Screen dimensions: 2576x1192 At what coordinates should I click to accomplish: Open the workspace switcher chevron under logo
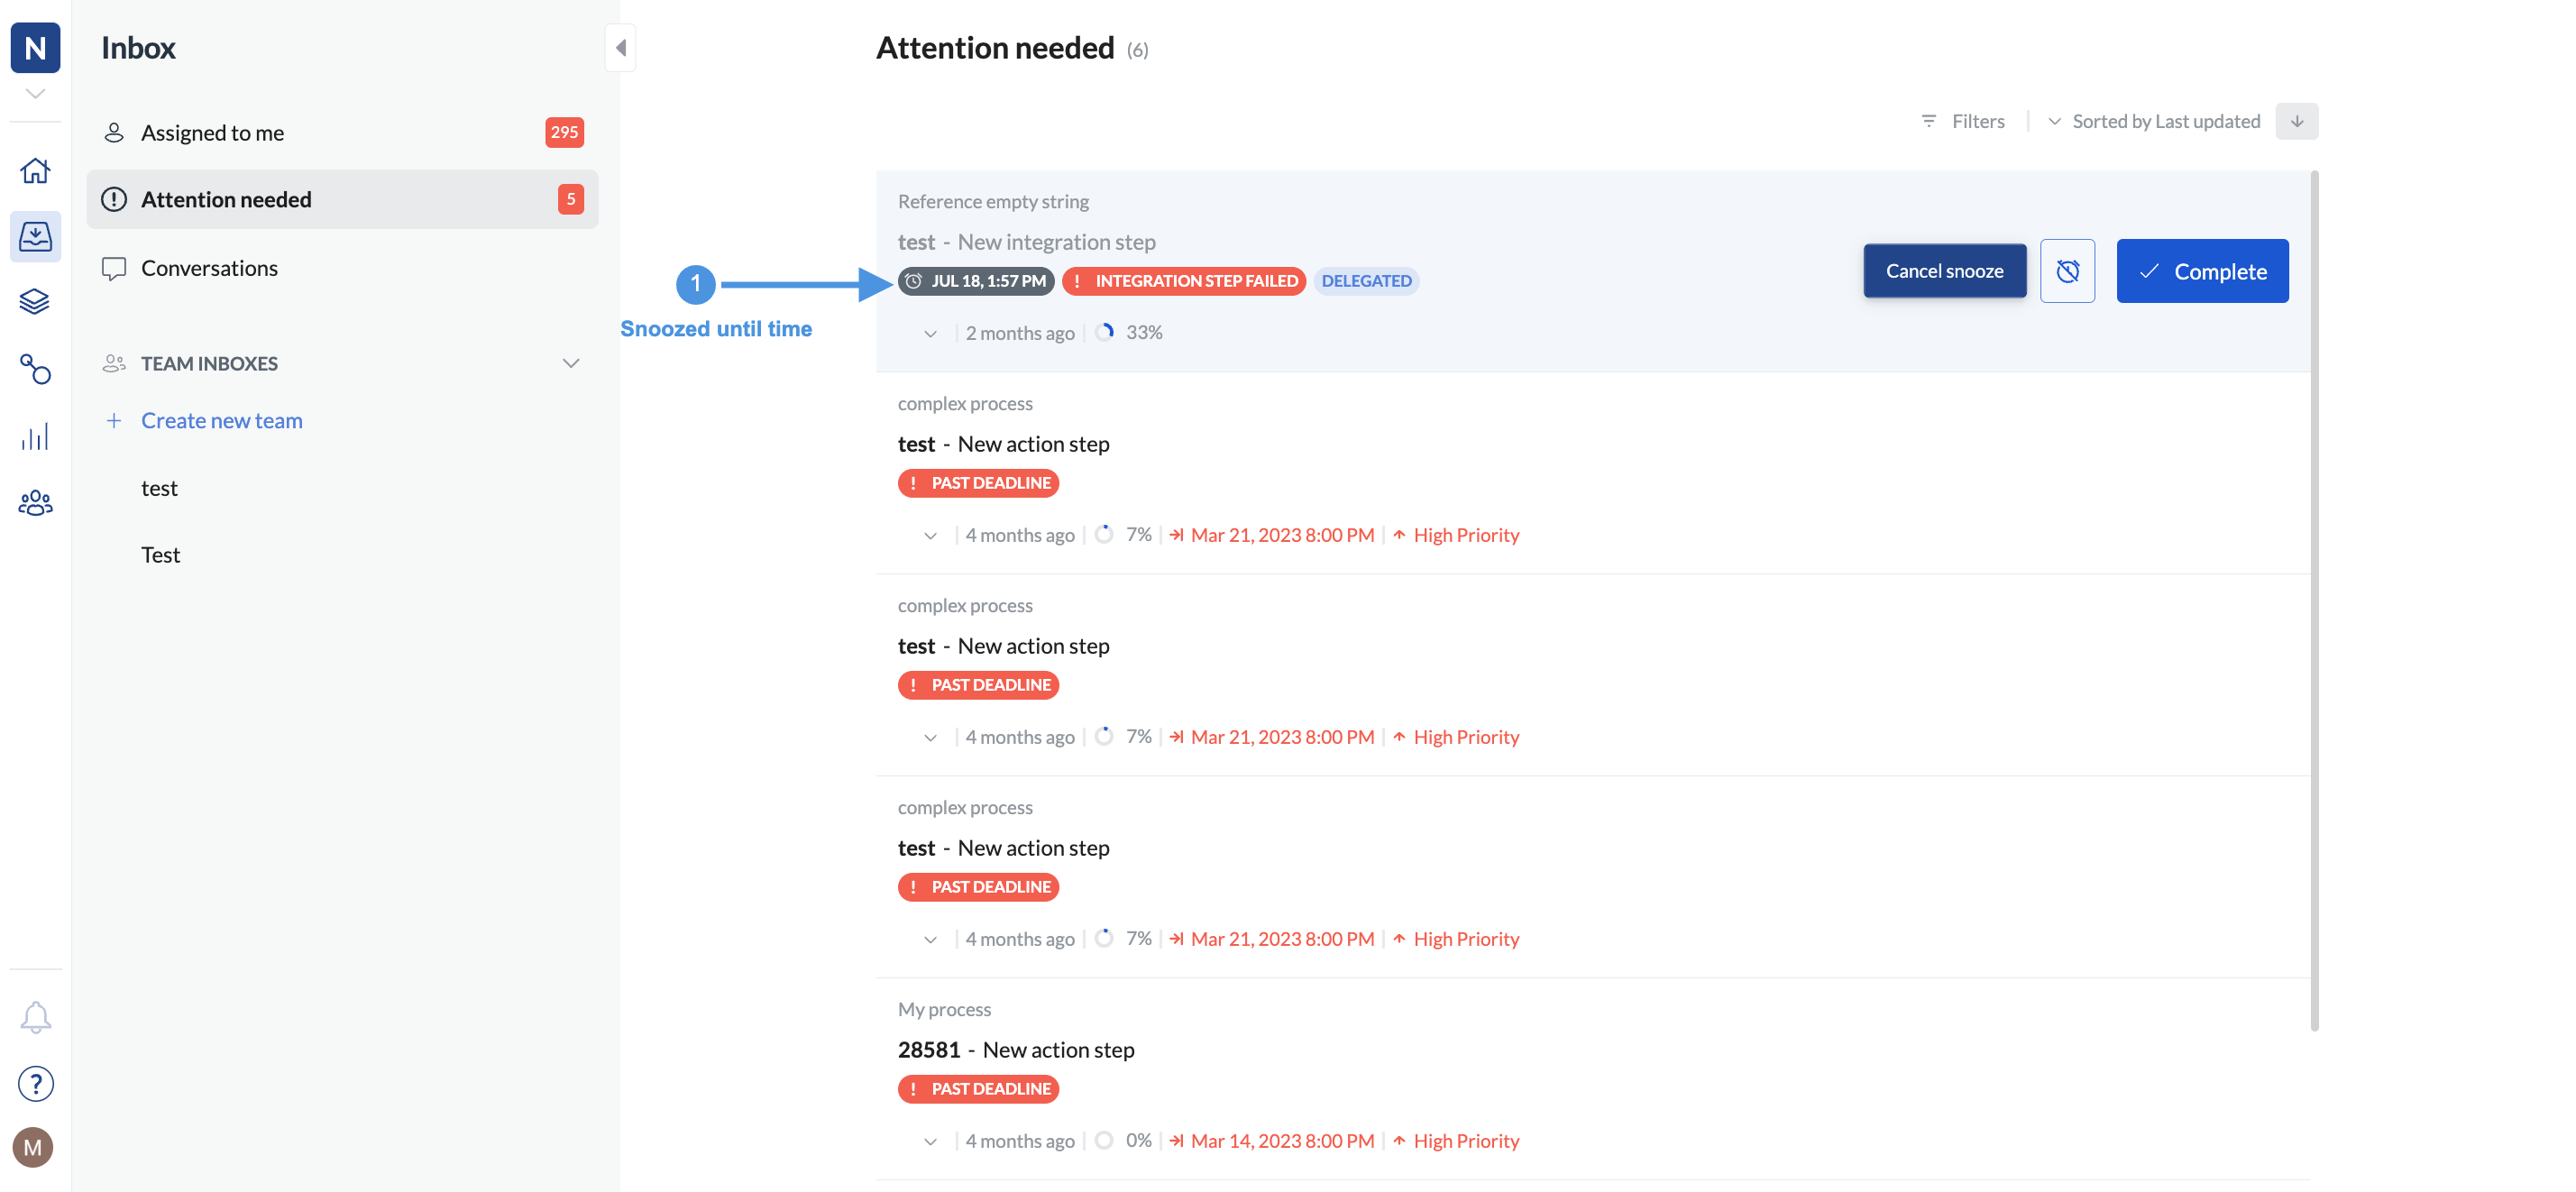35,94
